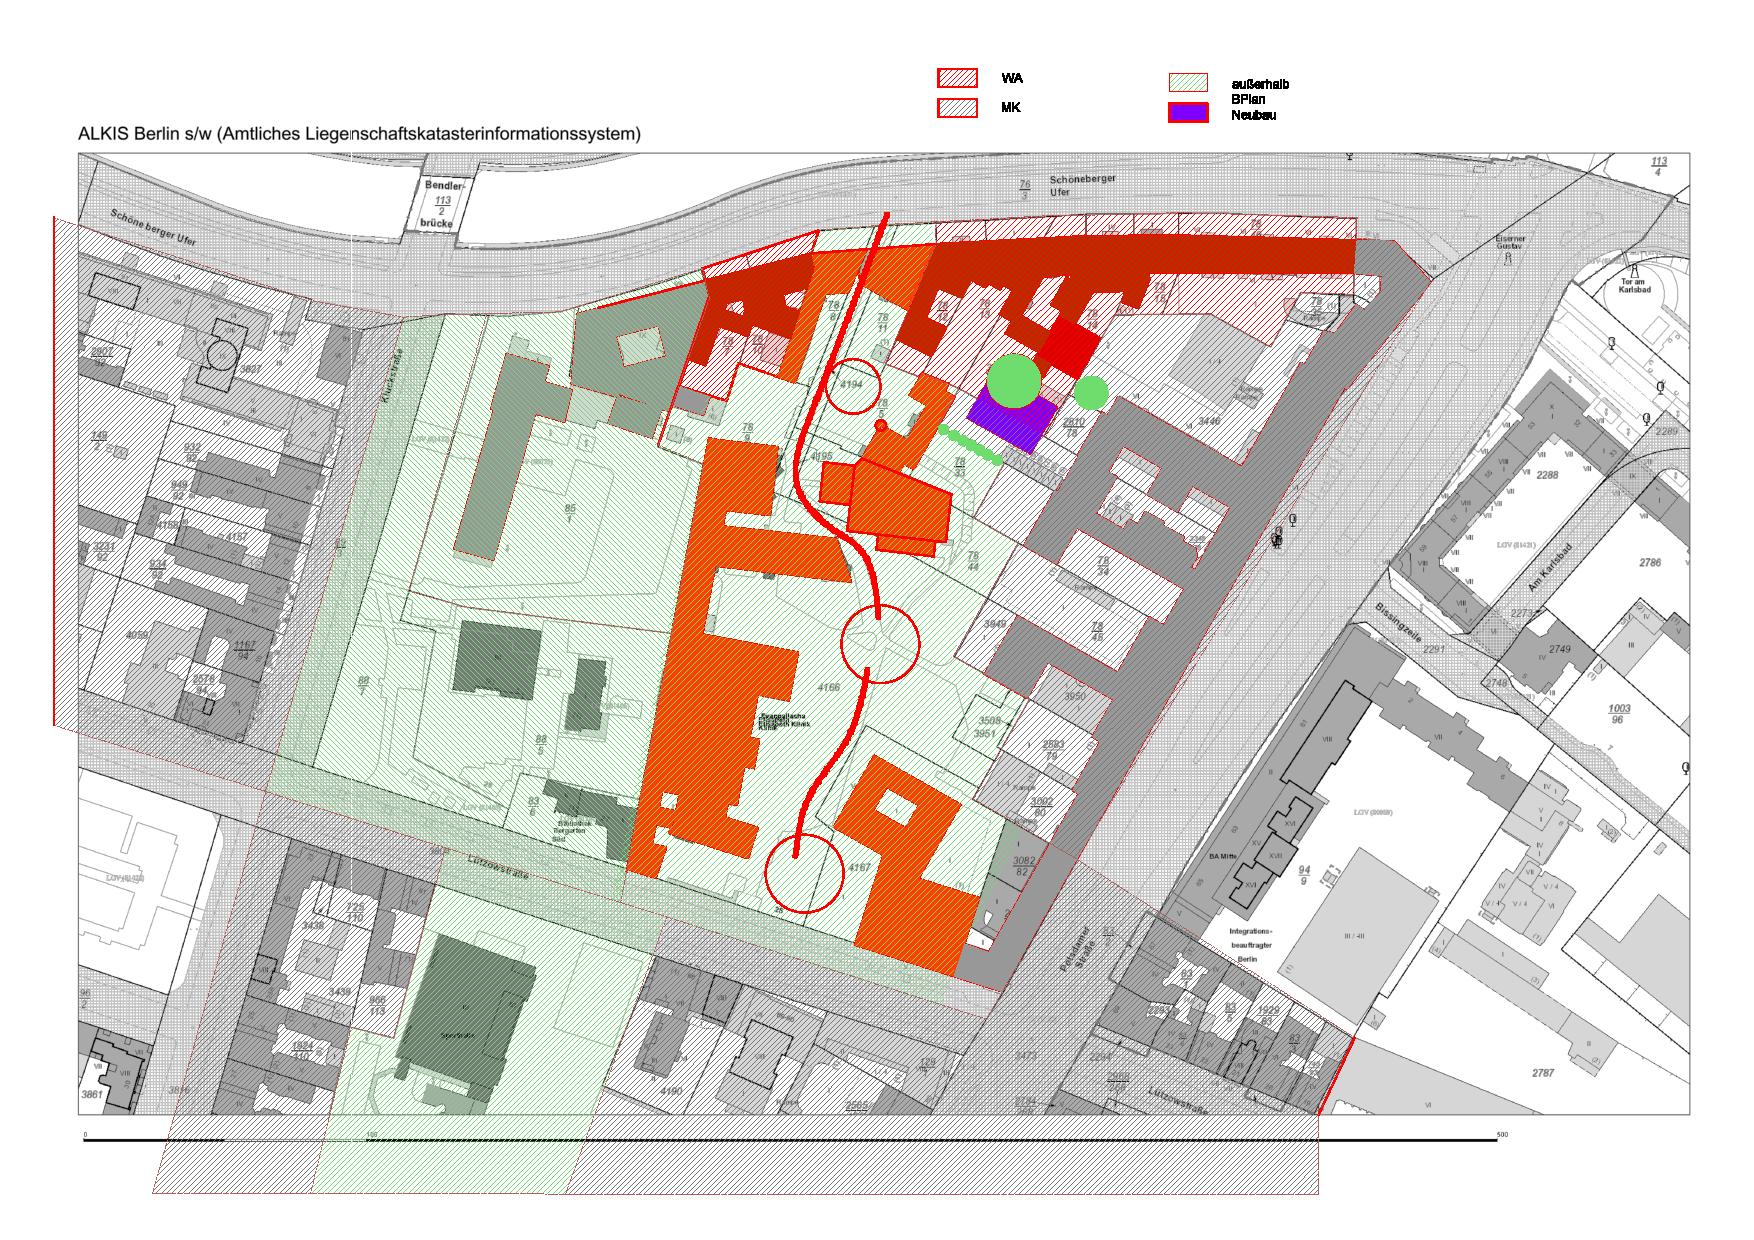
Task: Click the ALKIS Berlin s/w map title
Action: [x=359, y=133]
